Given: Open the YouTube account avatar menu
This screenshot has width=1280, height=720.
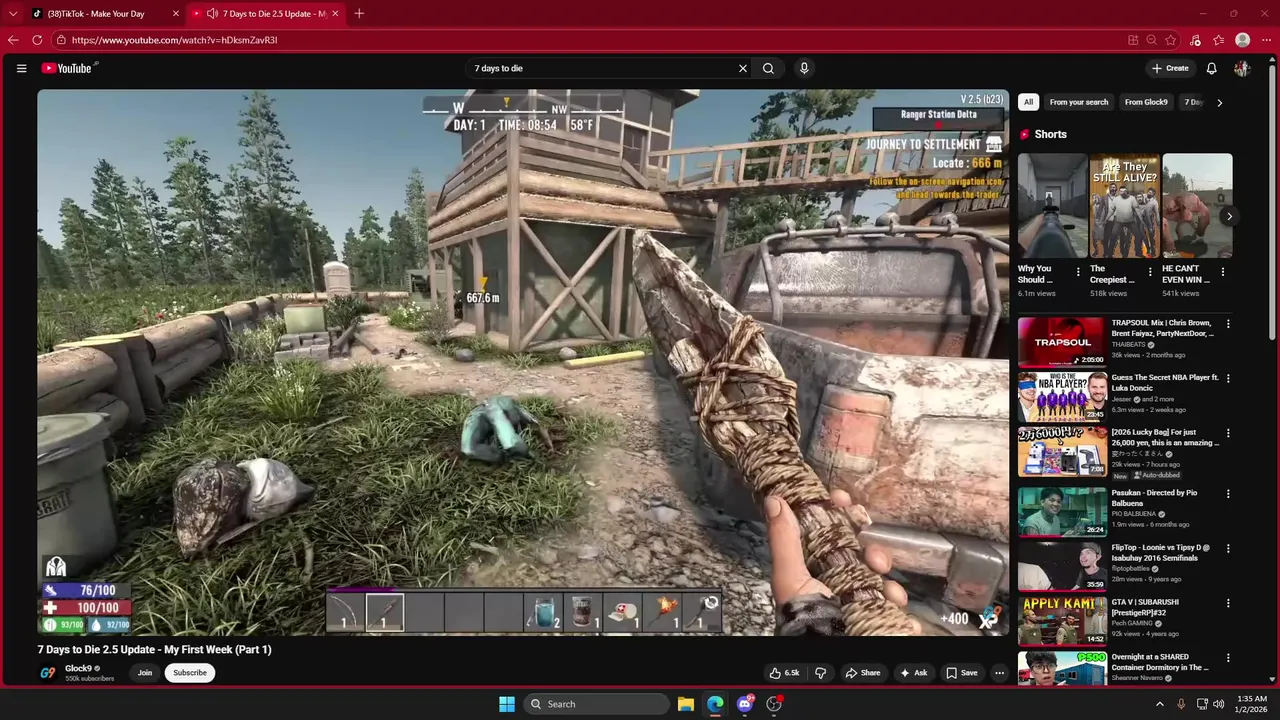Looking at the screenshot, I should pos(1242,68).
